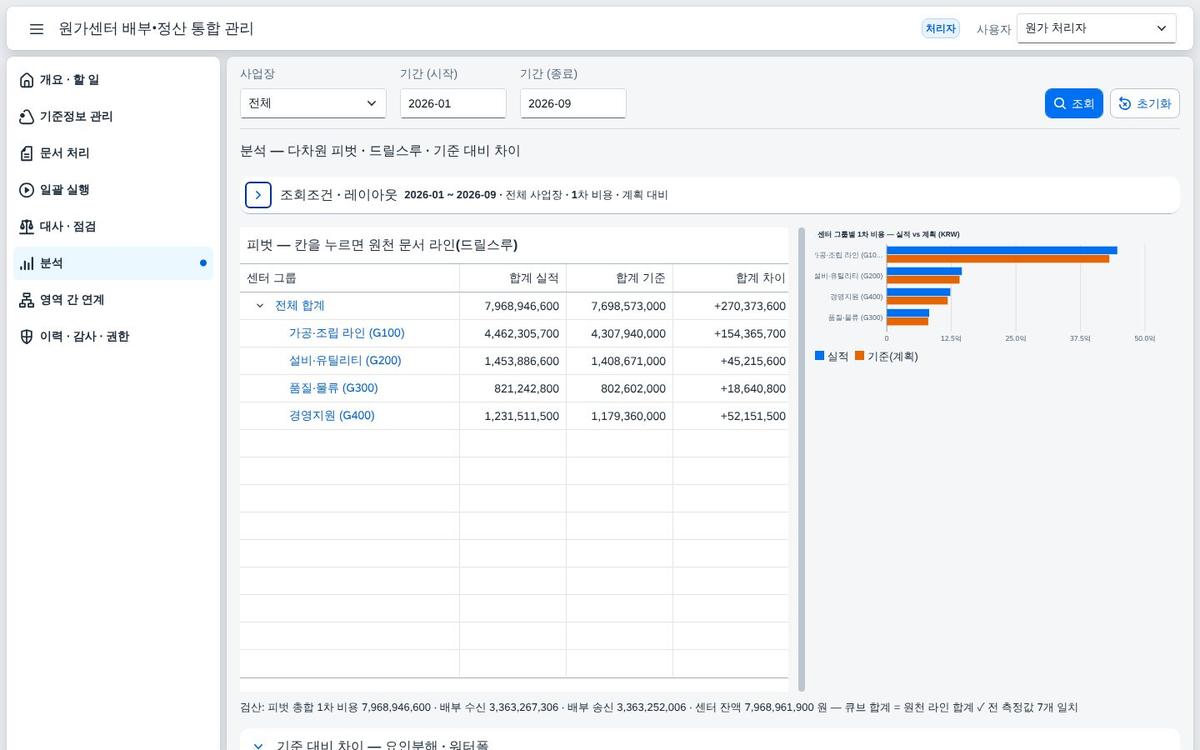
Task: Click the 기준(계획) orange legend swatch
Action: [x=859, y=356]
